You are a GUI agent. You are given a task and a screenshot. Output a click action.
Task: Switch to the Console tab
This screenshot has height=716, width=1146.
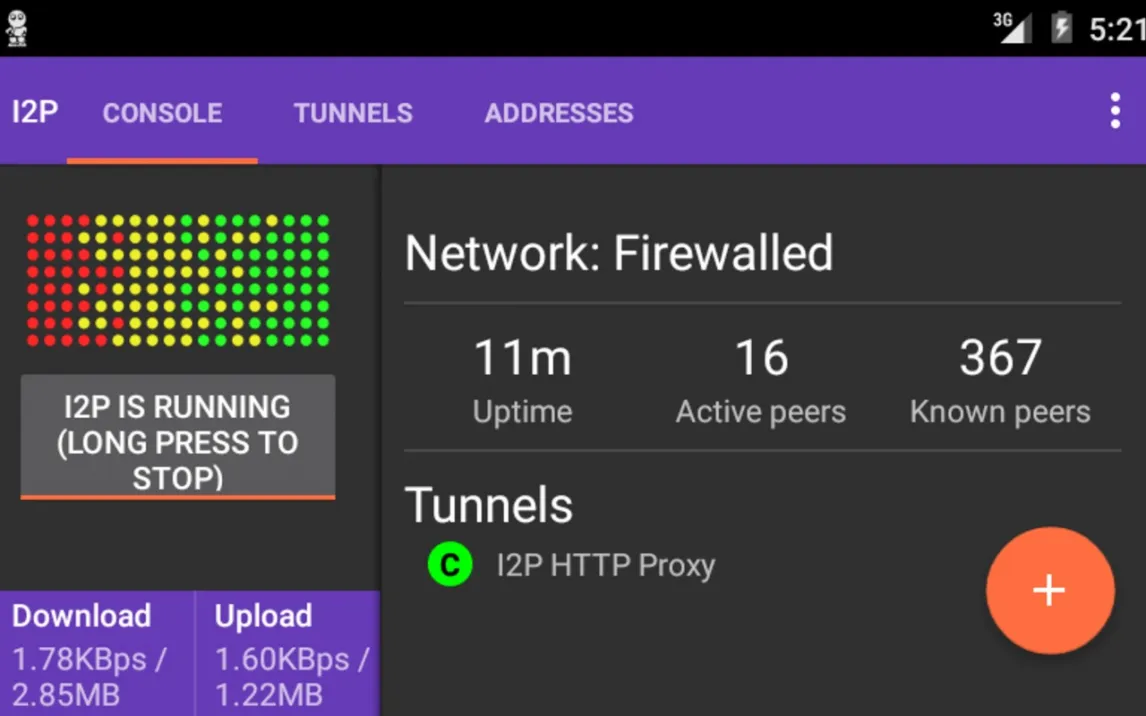(162, 113)
